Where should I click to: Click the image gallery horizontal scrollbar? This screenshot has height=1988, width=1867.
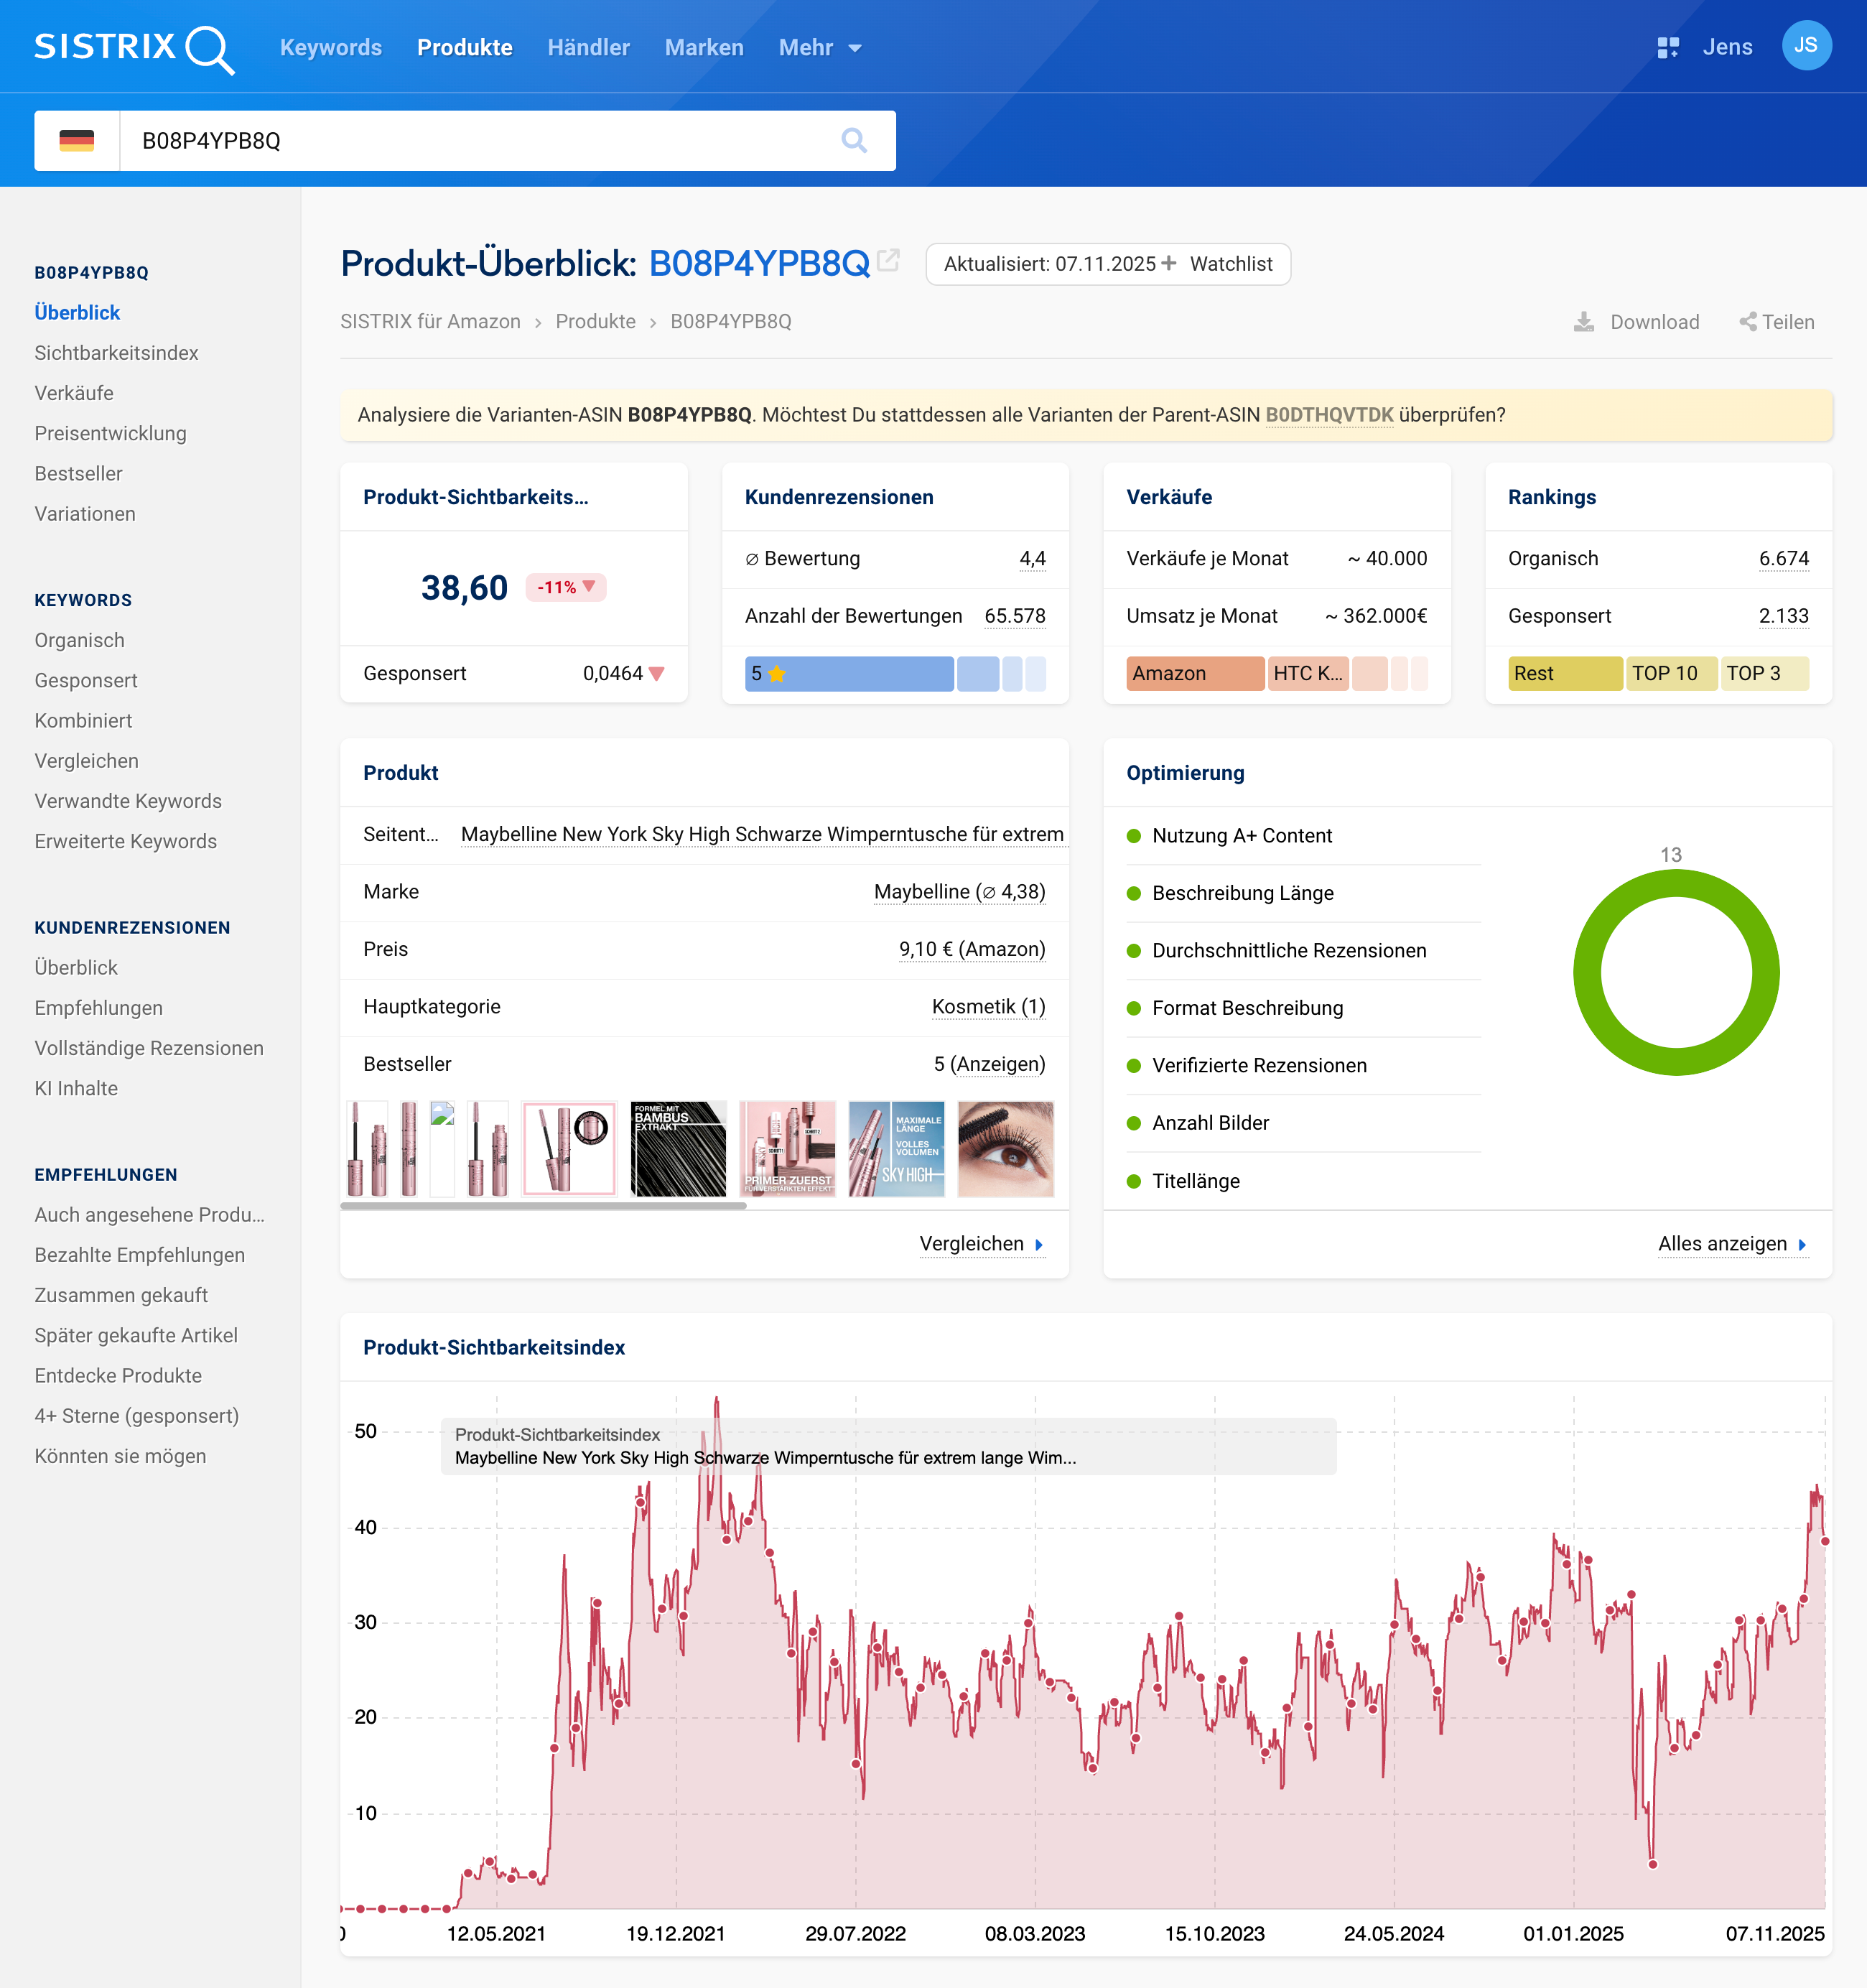543,1206
